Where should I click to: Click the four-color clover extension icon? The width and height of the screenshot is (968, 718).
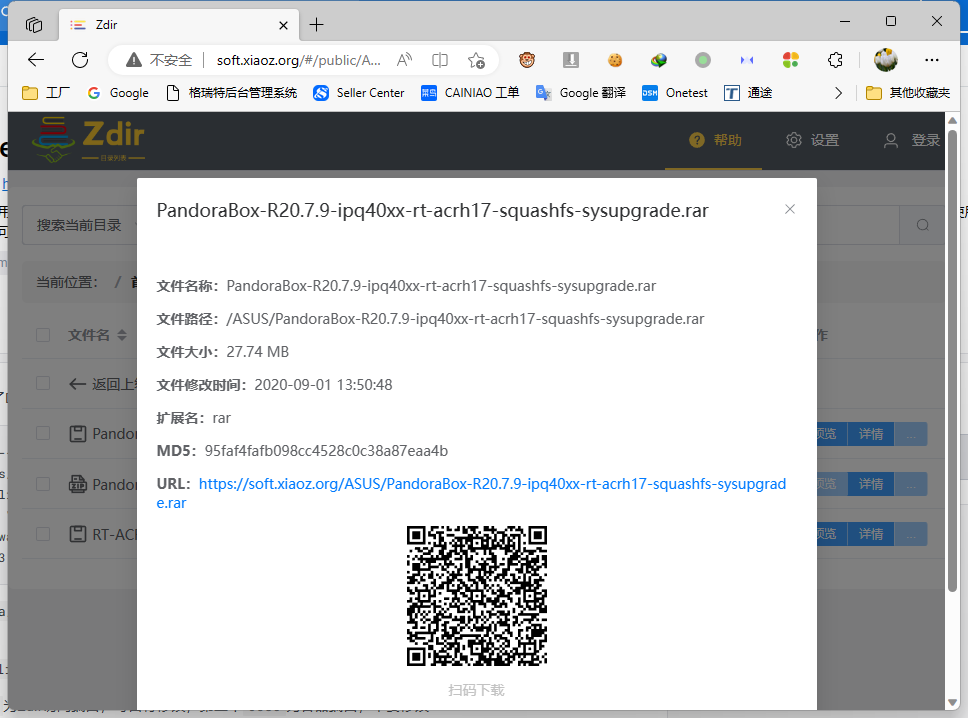pyautogui.click(x=791, y=60)
